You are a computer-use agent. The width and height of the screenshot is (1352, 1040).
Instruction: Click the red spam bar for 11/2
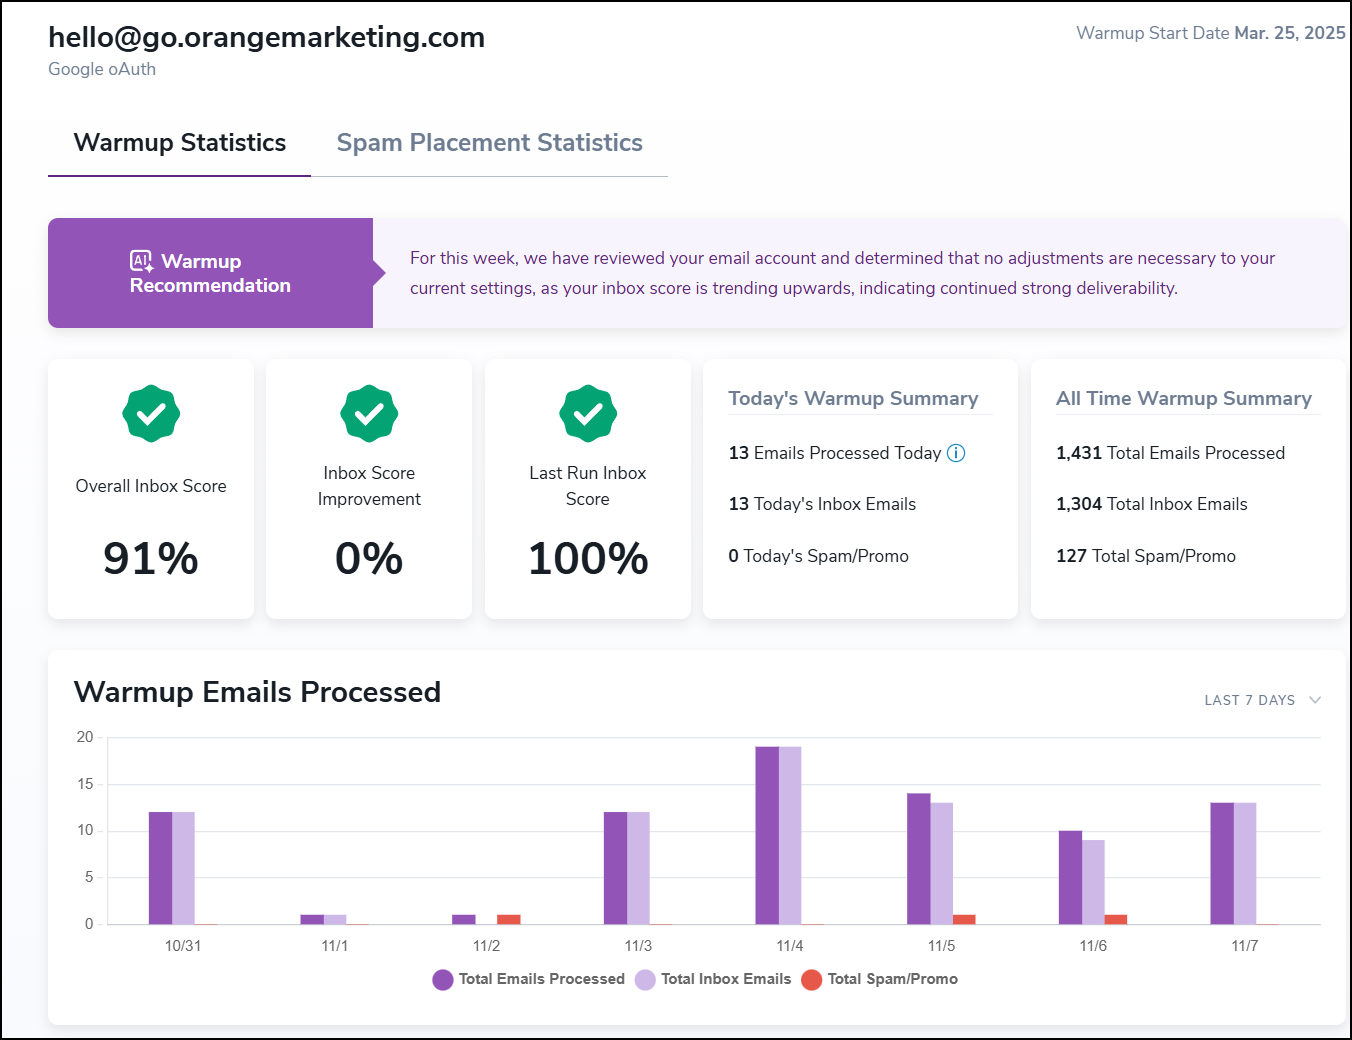tap(509, 919)
